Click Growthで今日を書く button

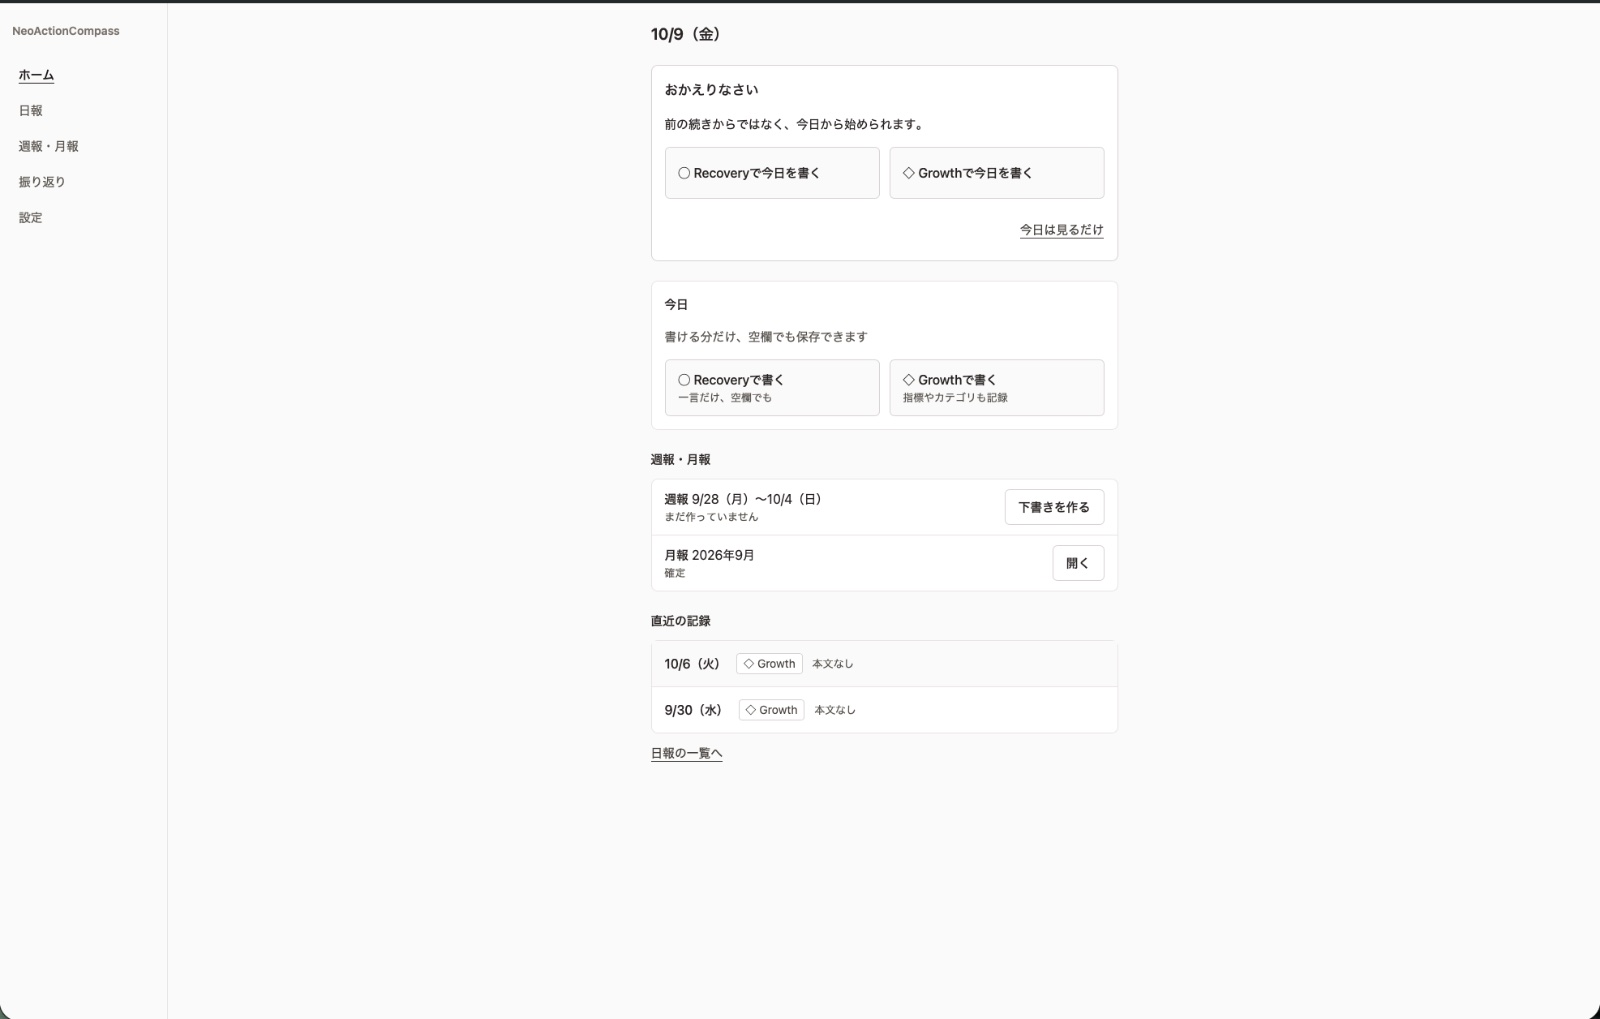pyautogui.click(x=997, y=173)
